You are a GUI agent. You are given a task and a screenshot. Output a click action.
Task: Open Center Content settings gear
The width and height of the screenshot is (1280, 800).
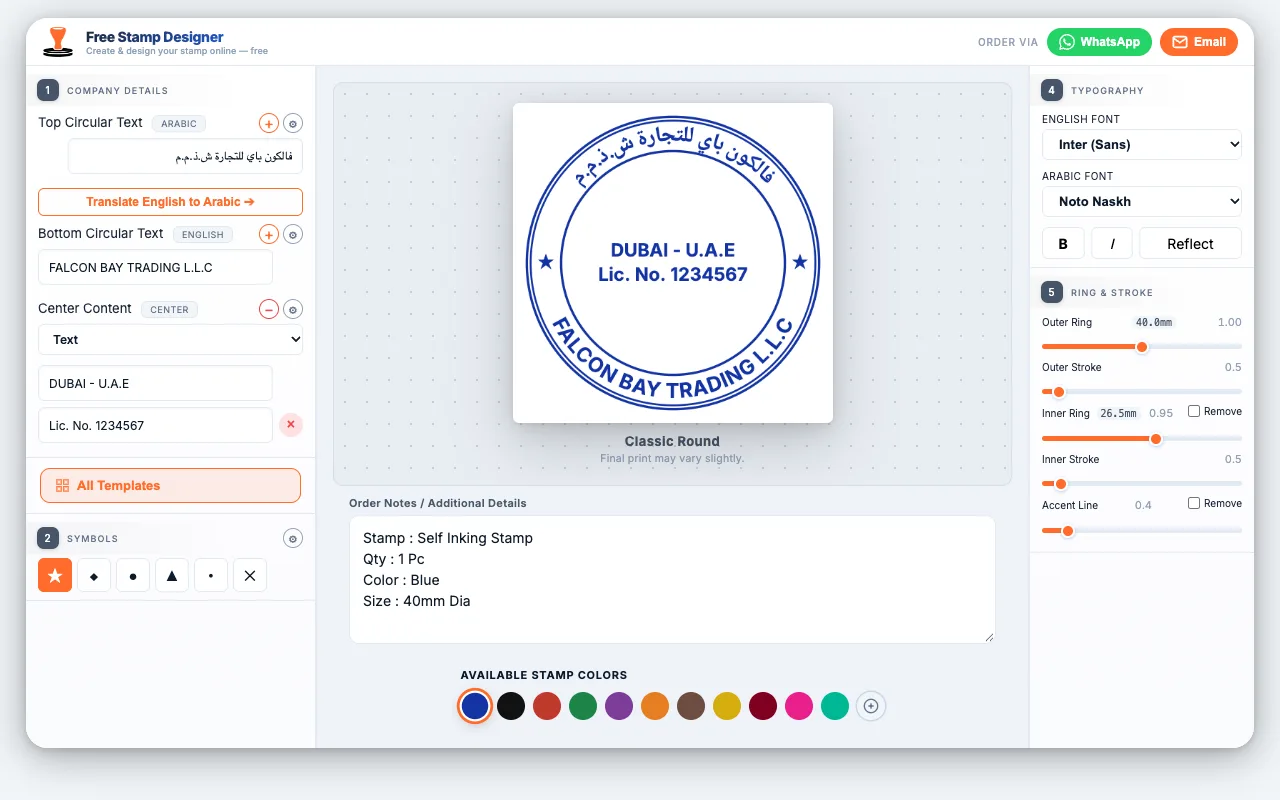pos(293,309)
